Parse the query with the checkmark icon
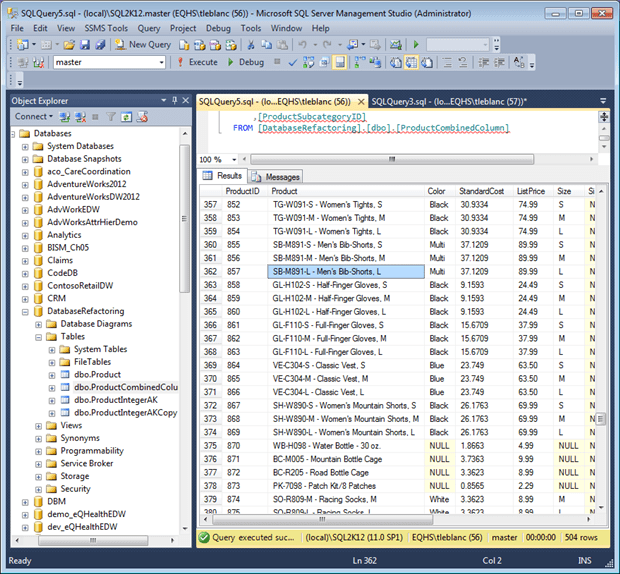The image size is (620, 574). 293,62
